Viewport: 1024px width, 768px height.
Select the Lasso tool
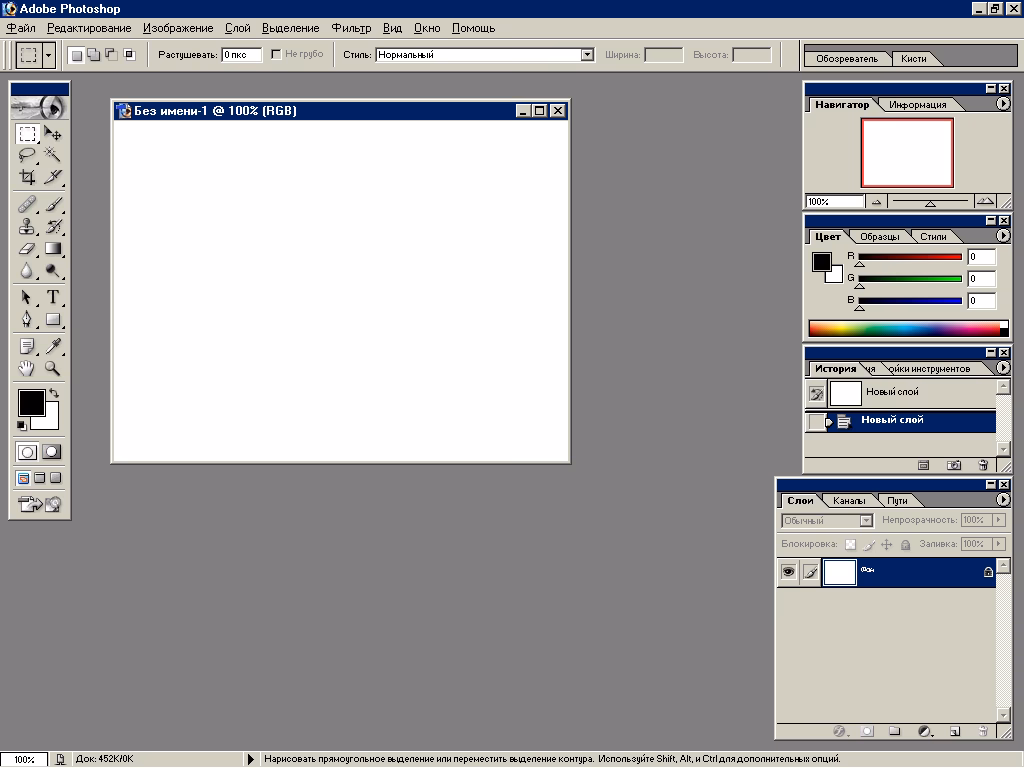[25, 155]
